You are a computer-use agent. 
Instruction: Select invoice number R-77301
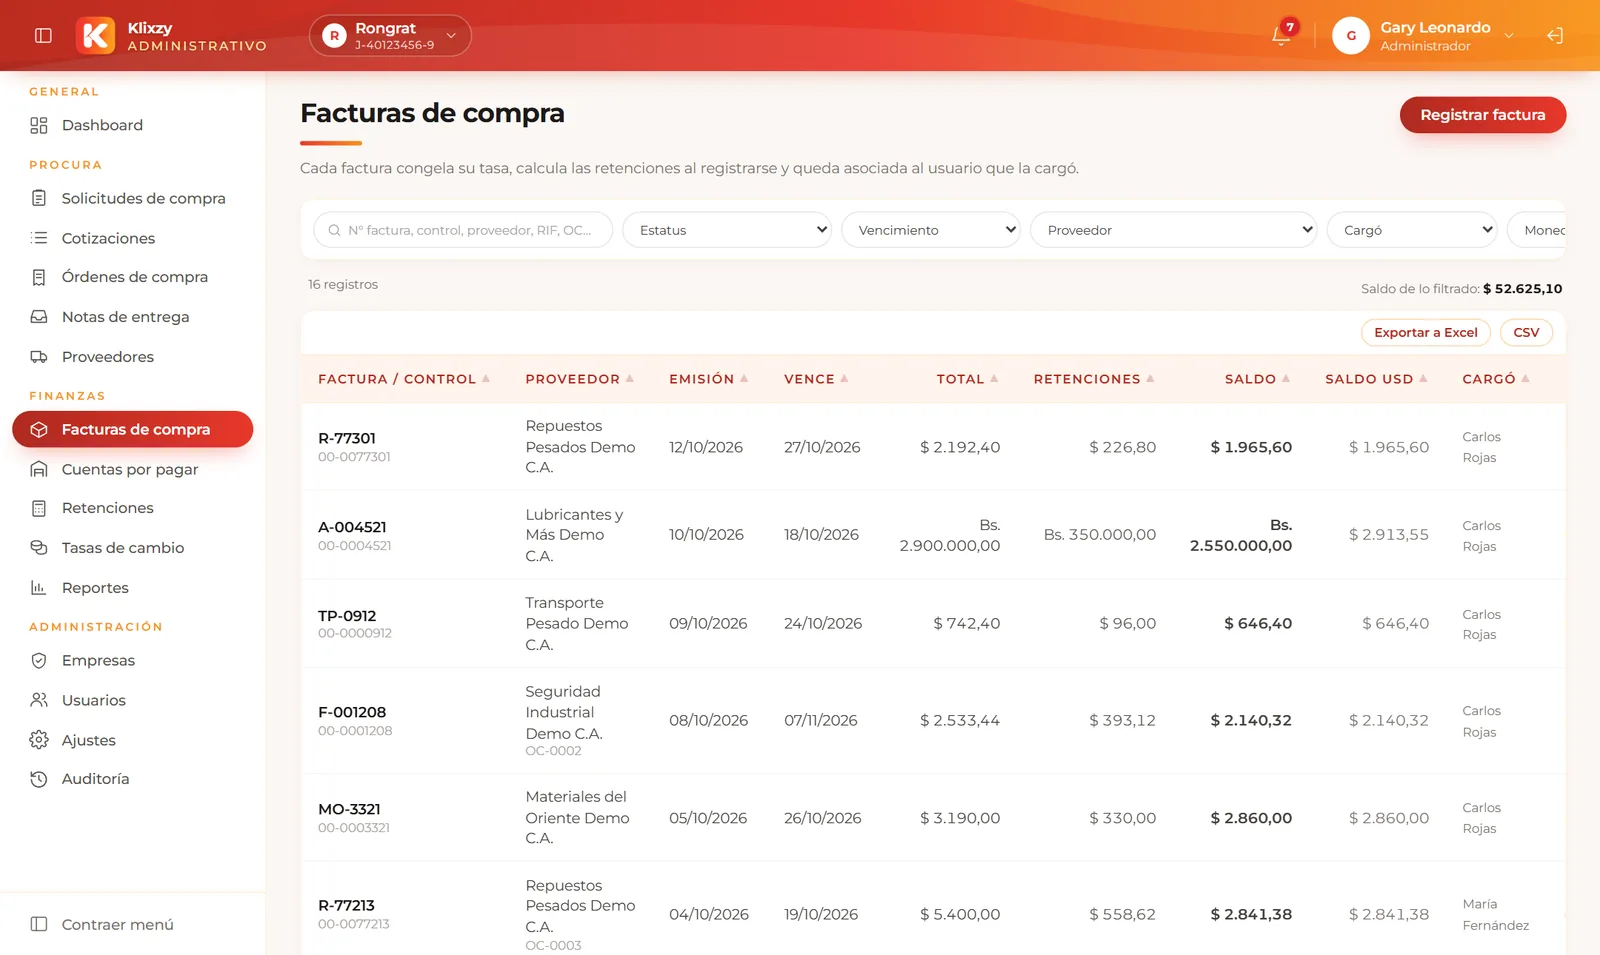click(x=347, y=438)
